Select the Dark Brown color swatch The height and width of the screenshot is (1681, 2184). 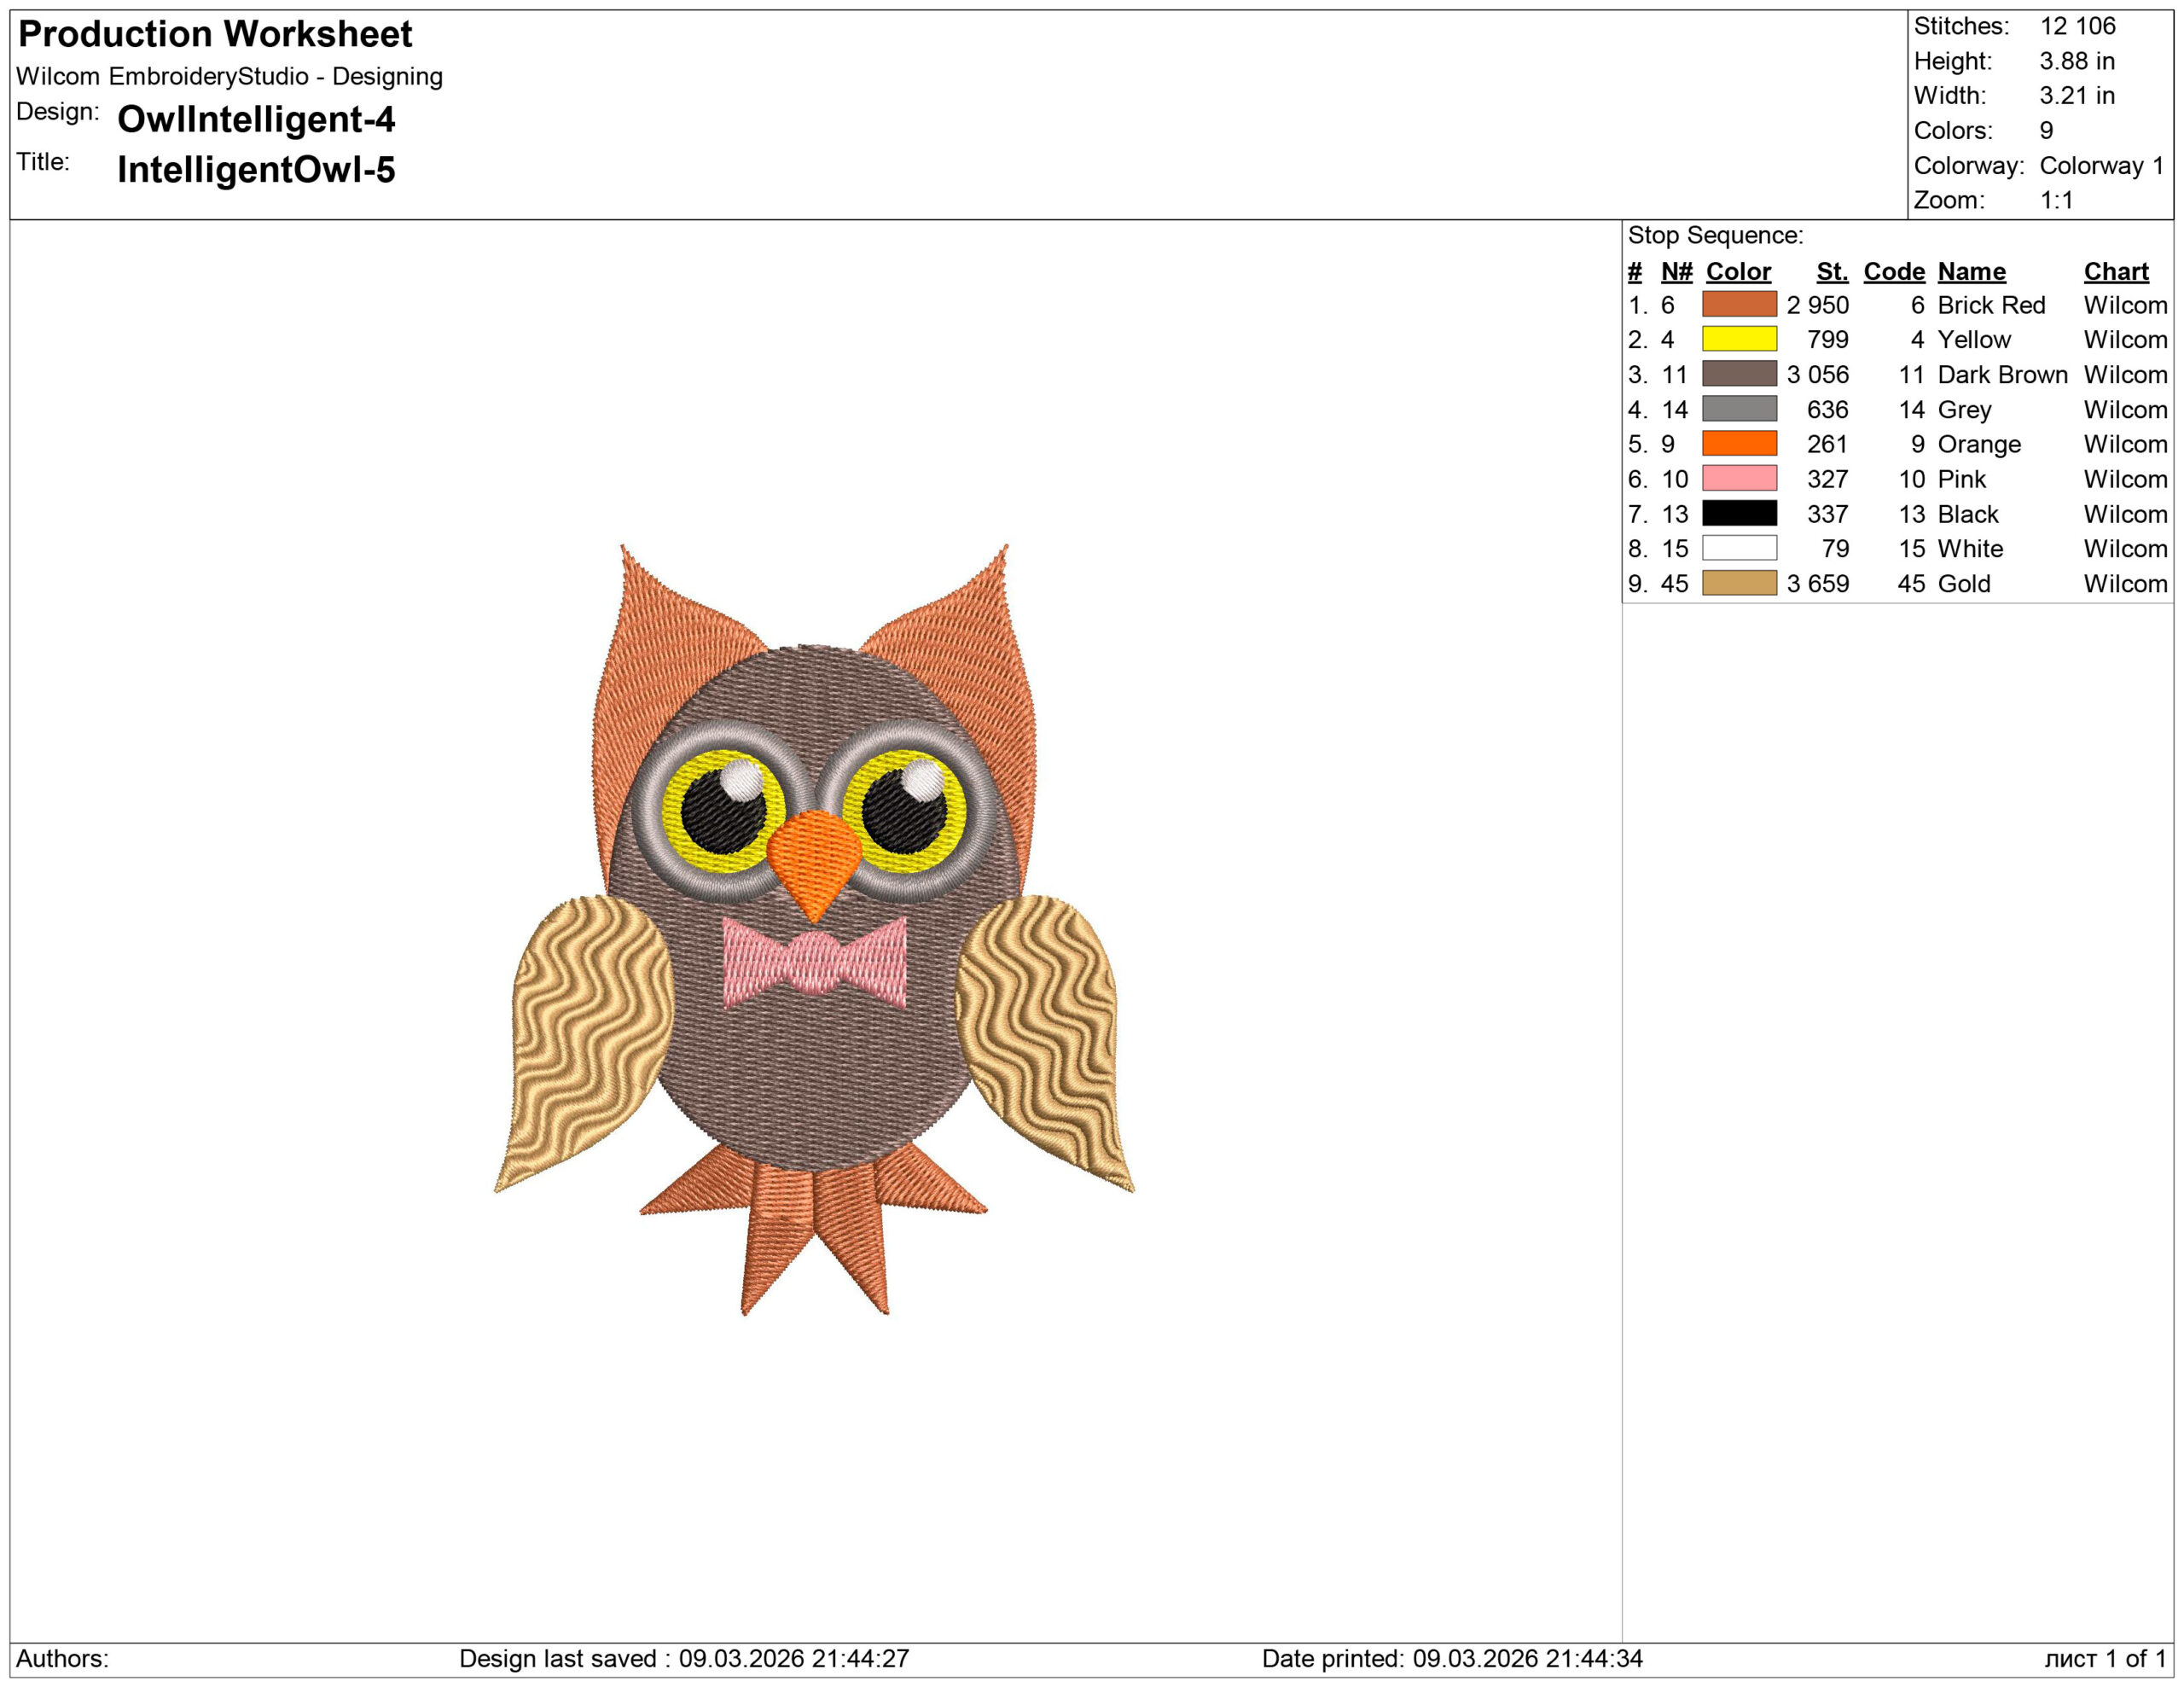pyautogui.click(x=1739, y=374)
